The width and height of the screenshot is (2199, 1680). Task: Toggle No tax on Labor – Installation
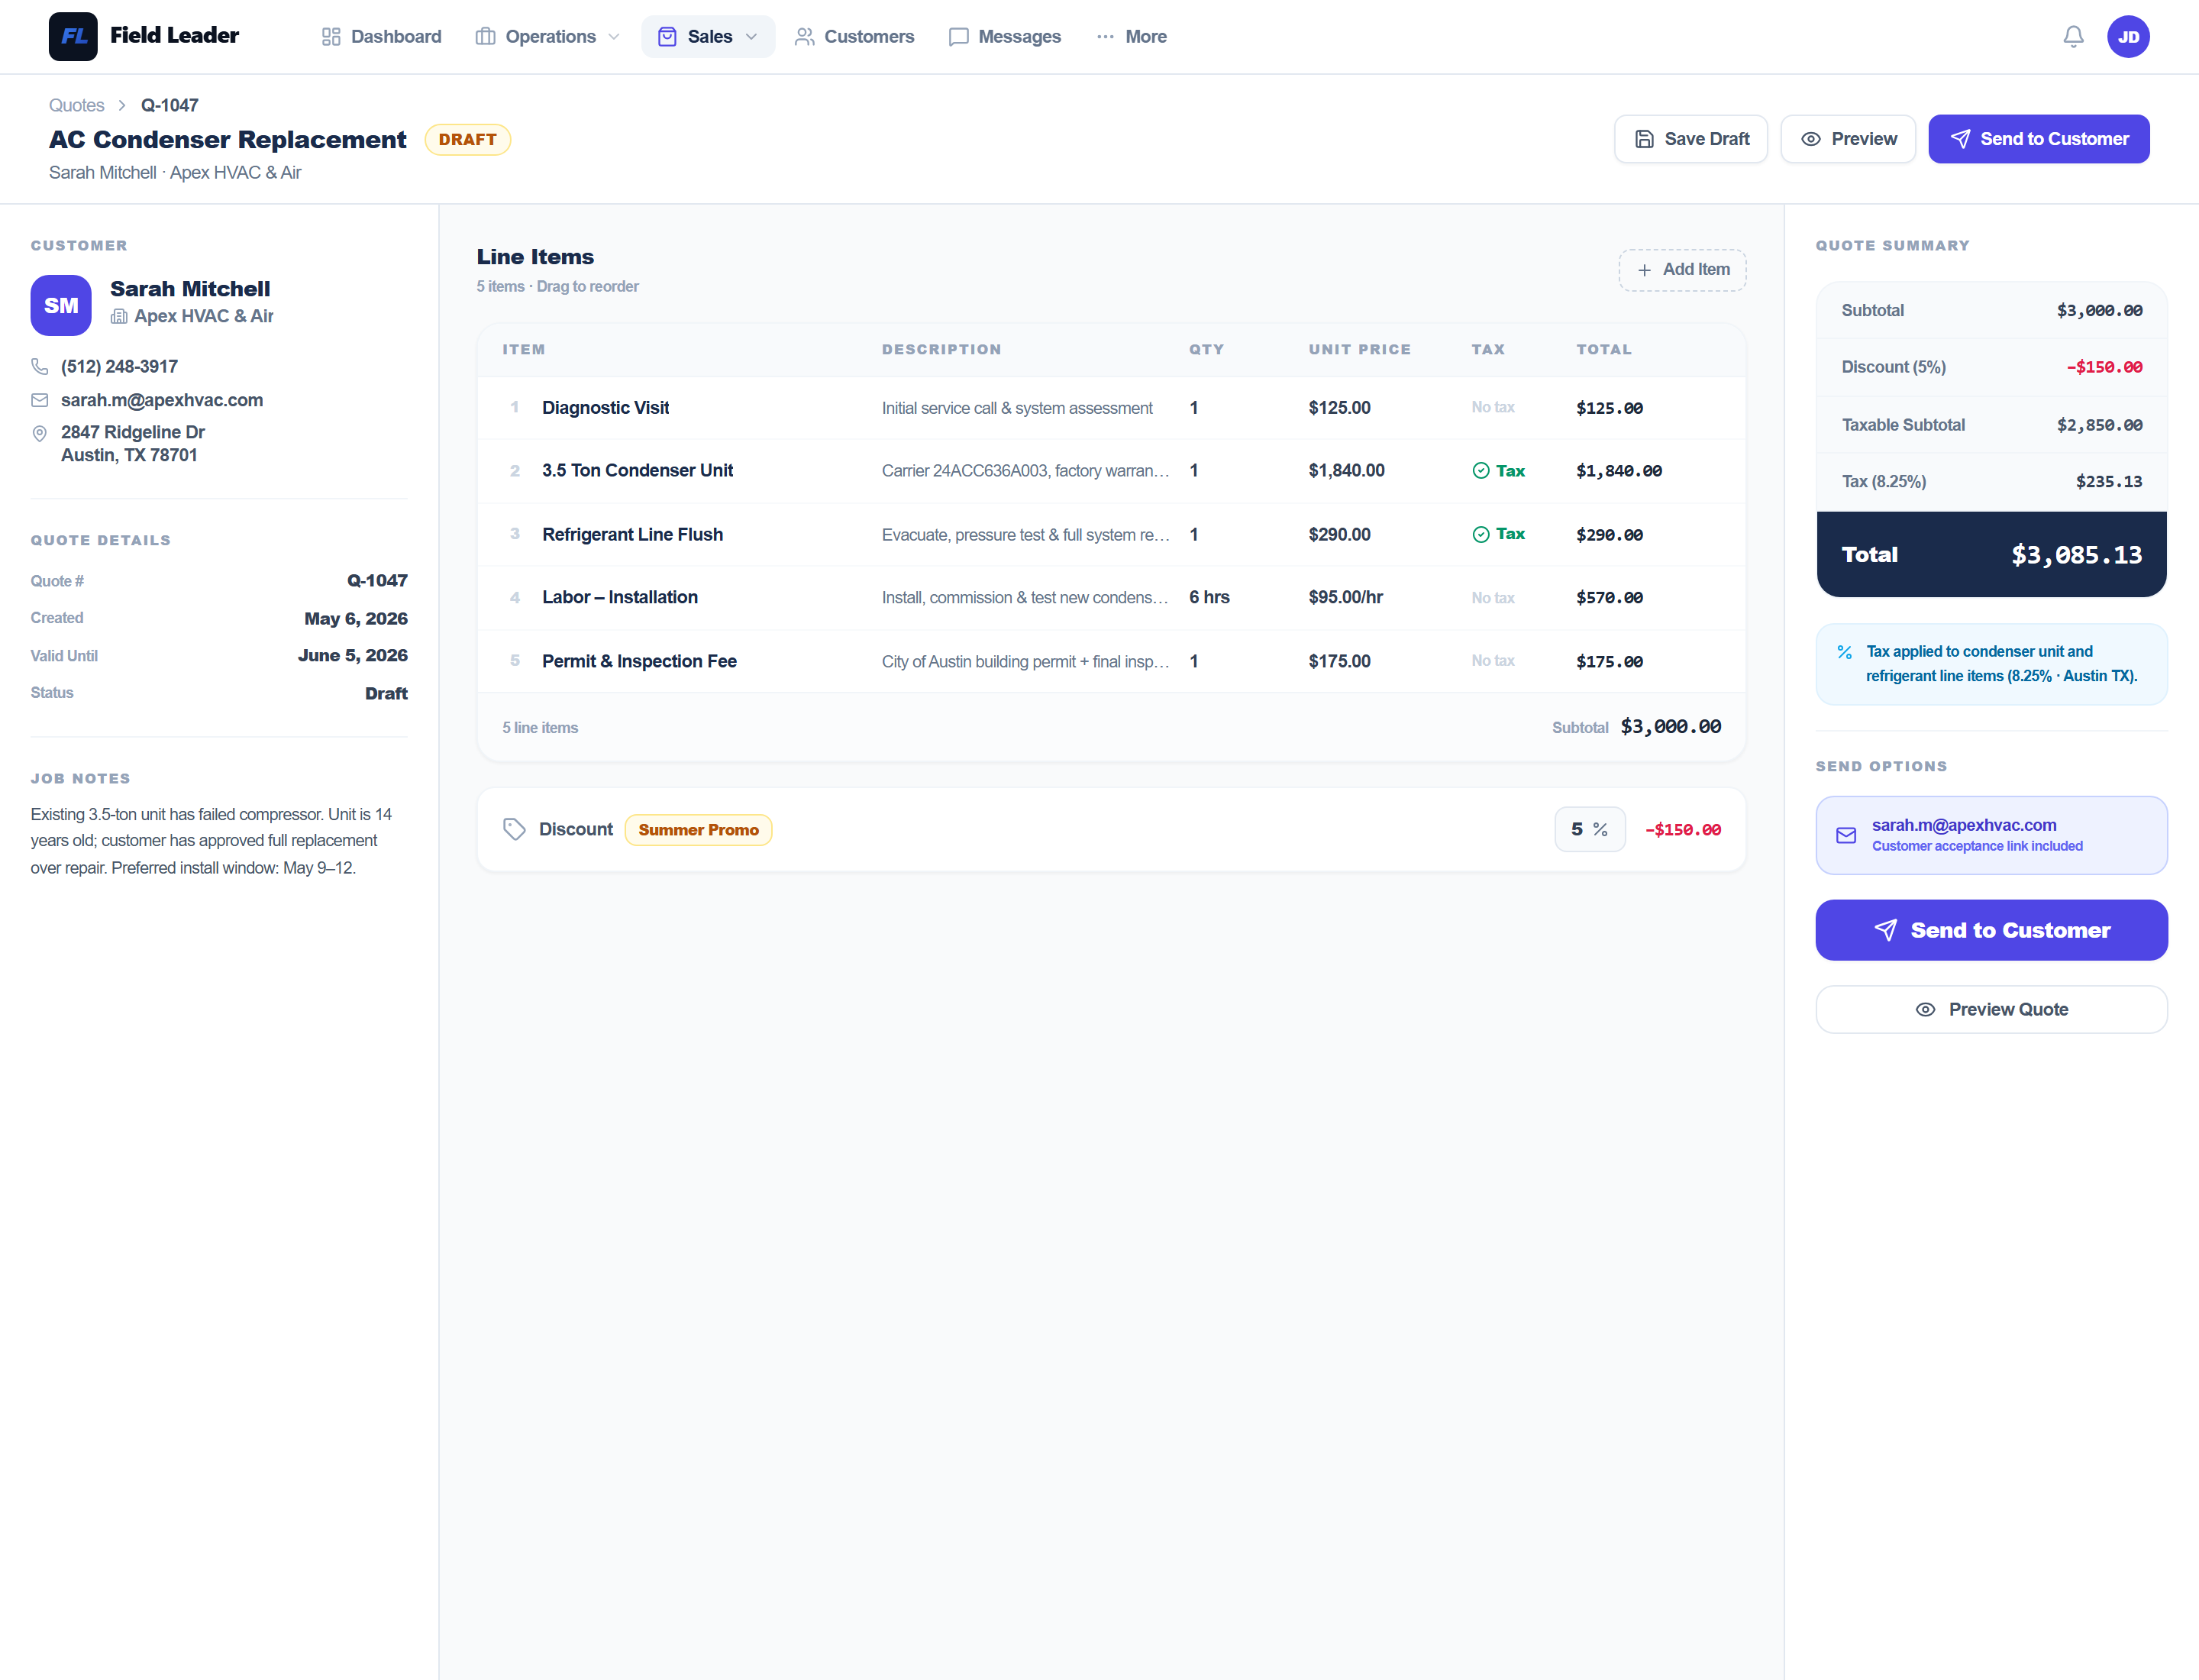click(x=1493, y=597)
